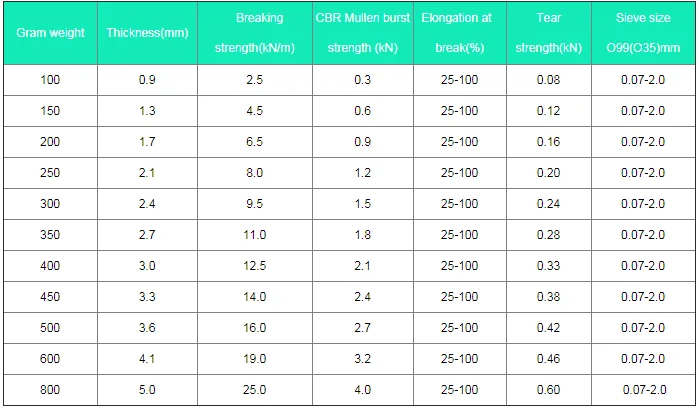Image resolution: width=699 pixels, height=408 pixels.
Task: Select the Thickness(mm) header cell
Action: tap(148, 33)
